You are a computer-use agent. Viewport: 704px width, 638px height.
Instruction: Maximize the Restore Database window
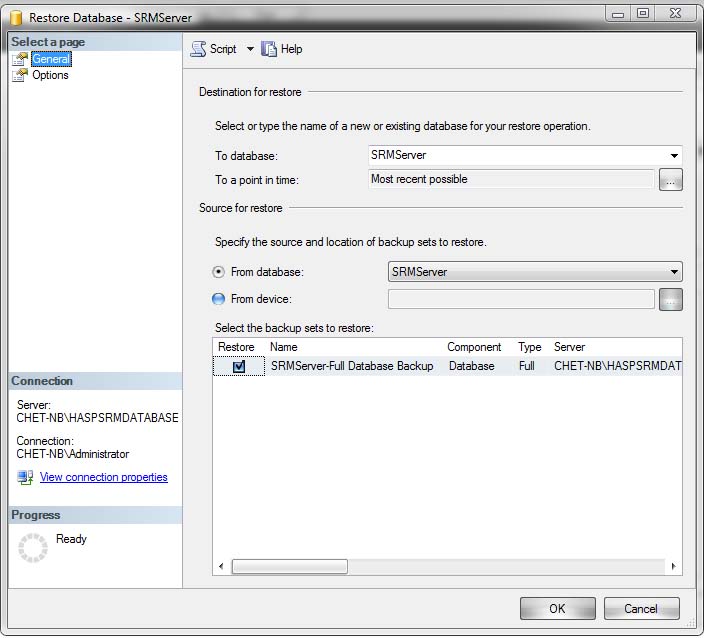click(643, 13)
